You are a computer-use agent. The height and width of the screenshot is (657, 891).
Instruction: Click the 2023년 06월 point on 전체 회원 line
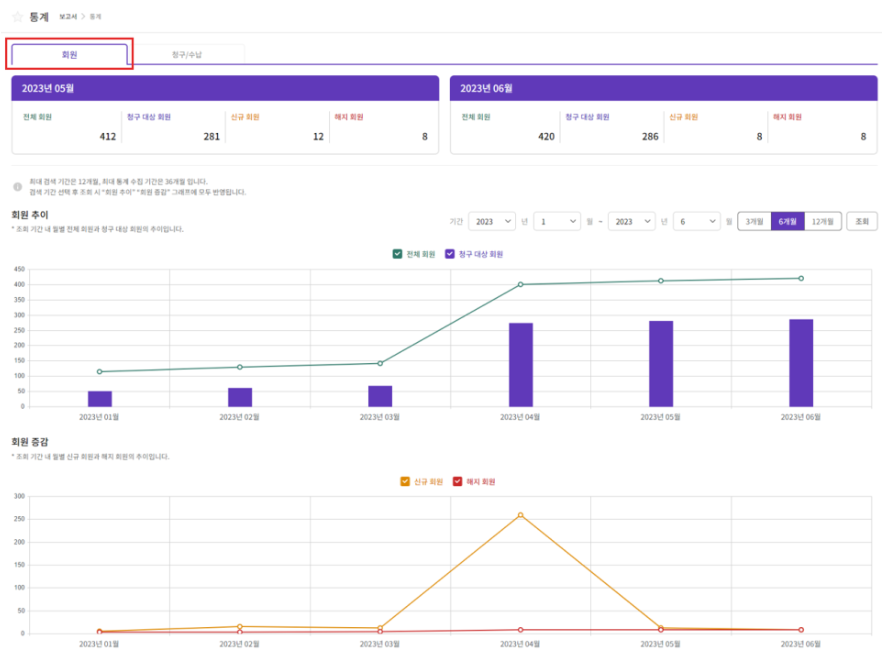point(801,278)
